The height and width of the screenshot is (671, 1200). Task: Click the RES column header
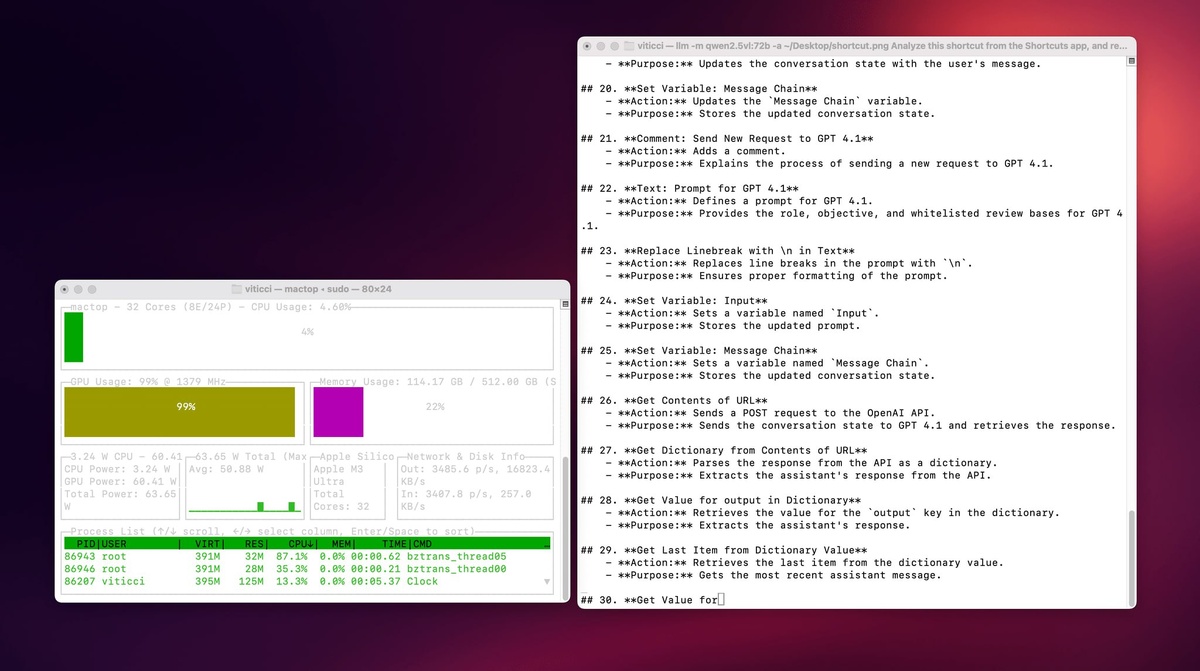point(253,544)
